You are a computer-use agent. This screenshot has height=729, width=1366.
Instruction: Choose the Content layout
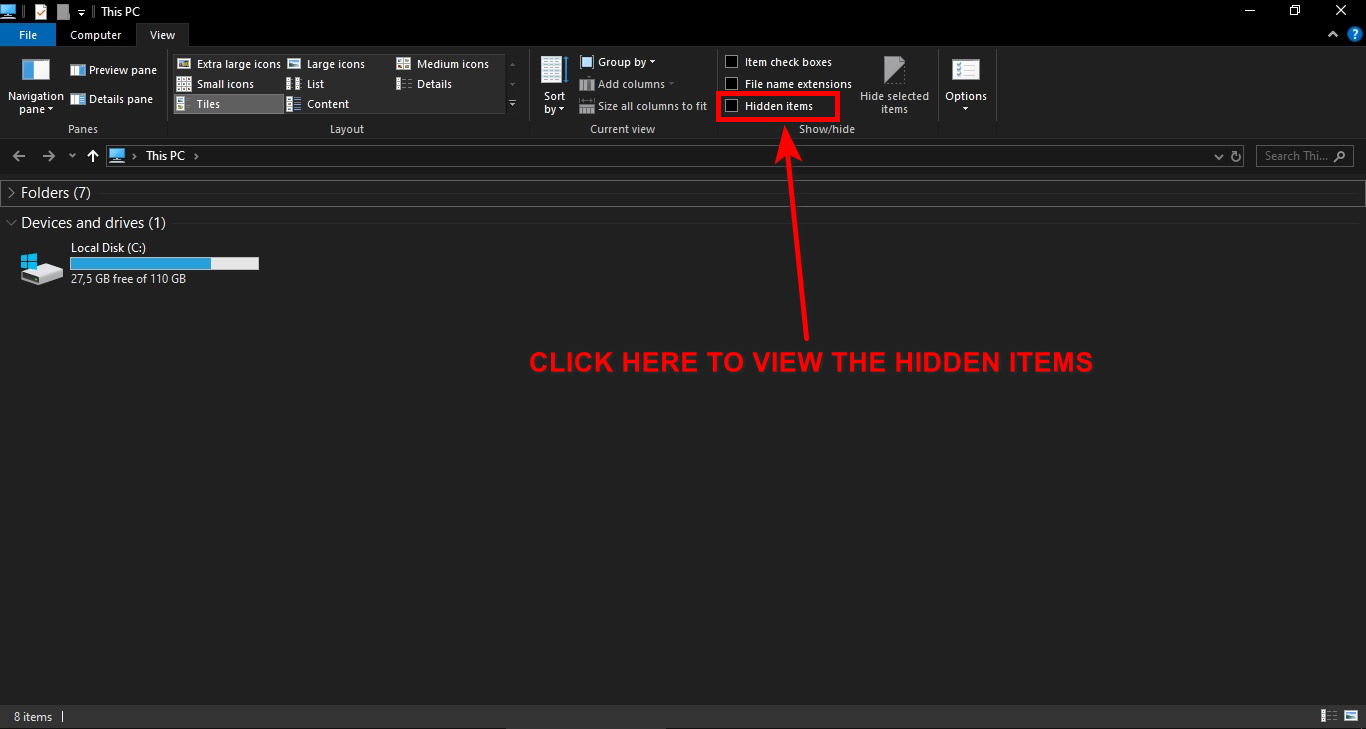318,104
